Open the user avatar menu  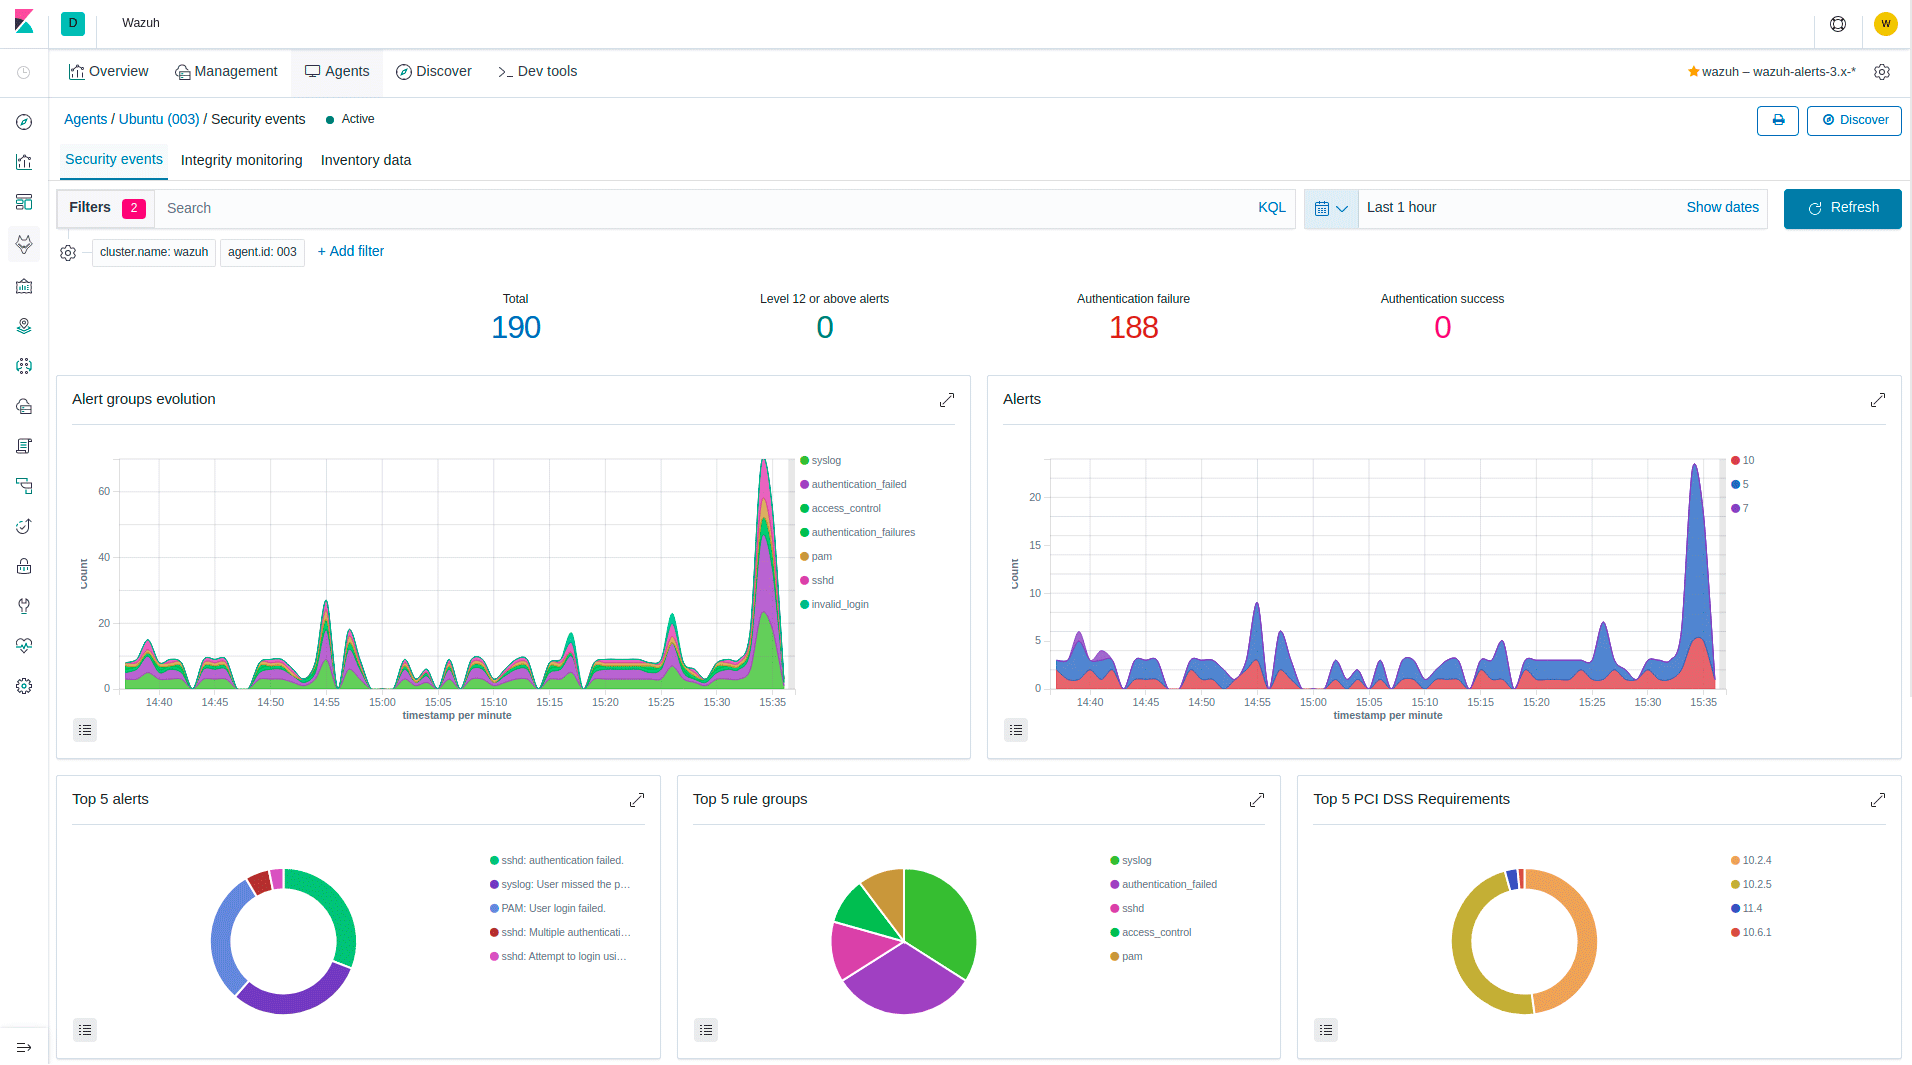point(1886,24)
